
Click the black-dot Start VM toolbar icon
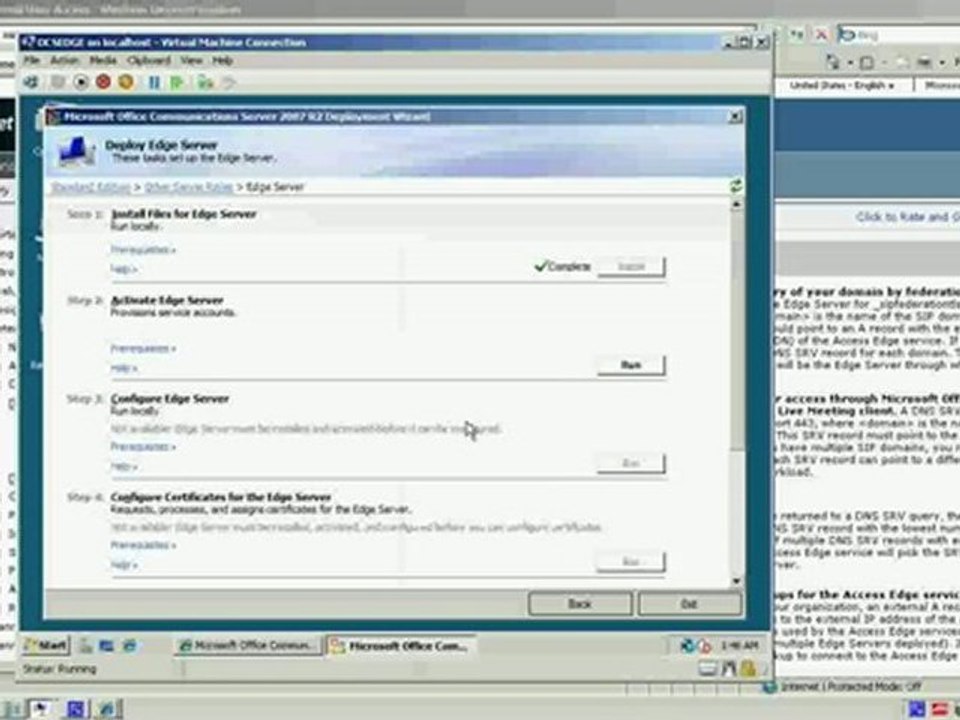80,81
